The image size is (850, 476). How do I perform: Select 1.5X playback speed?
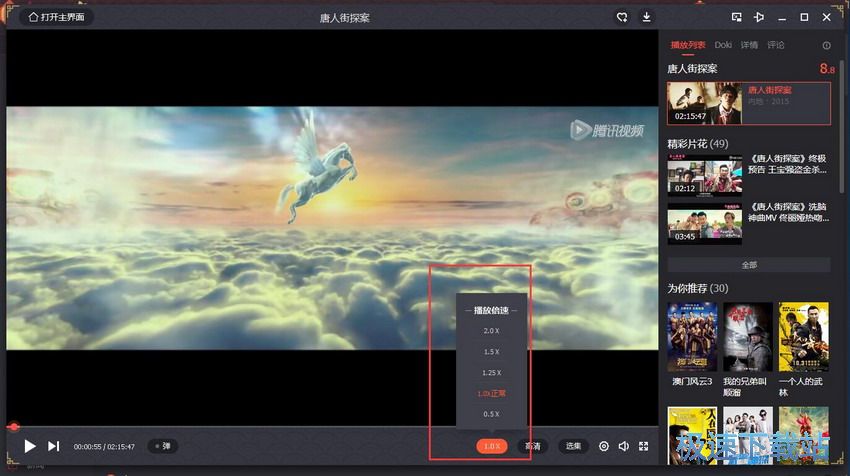pos(491,352)
